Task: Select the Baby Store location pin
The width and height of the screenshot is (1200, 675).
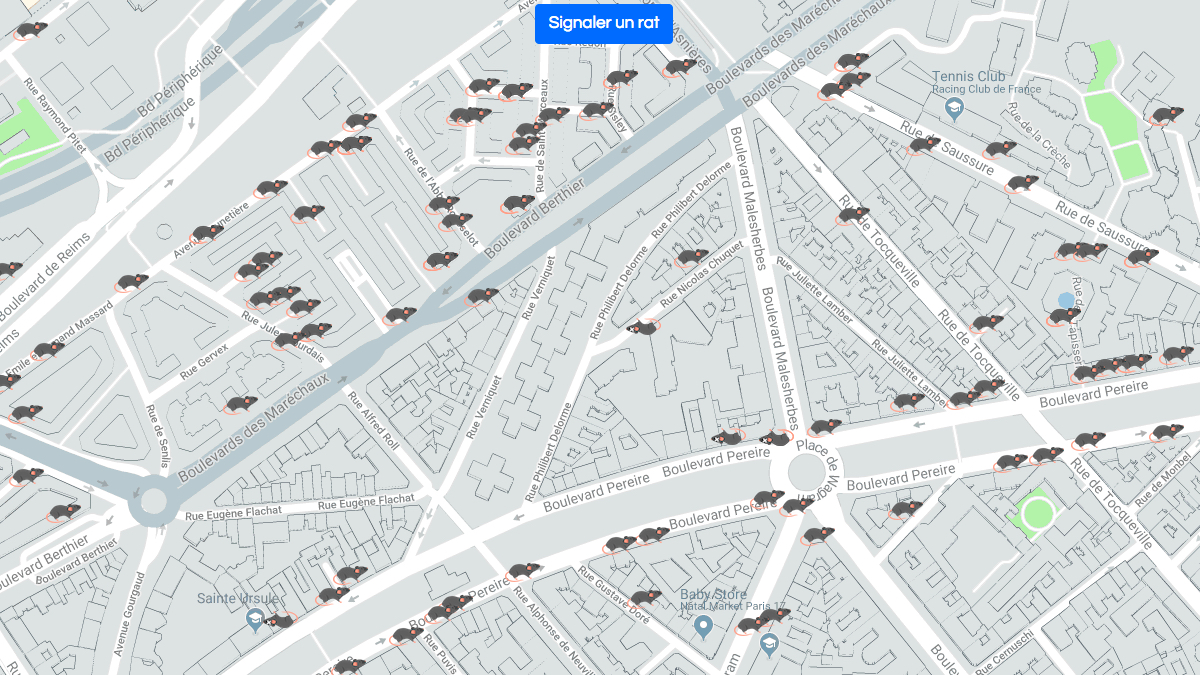Action: (x=703, y=627)
